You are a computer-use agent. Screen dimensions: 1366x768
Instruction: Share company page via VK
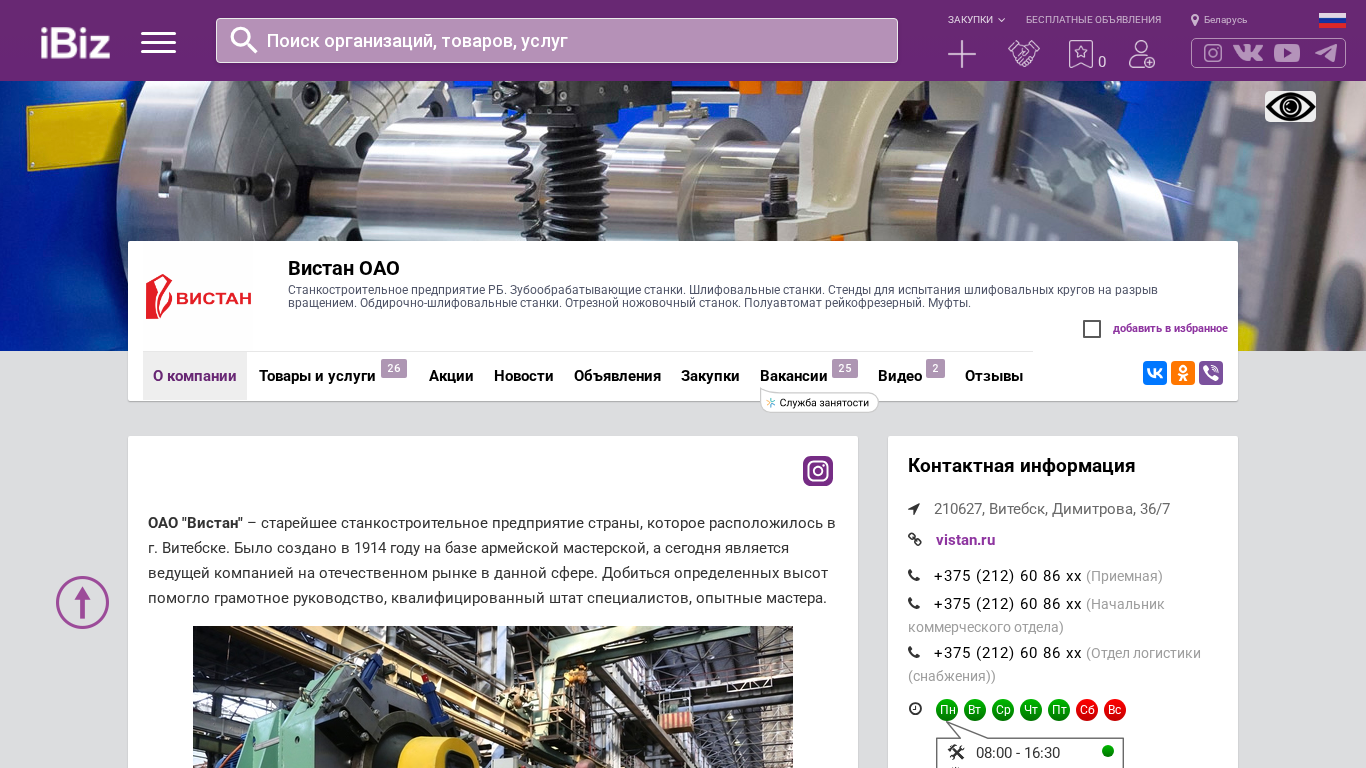(1155, 373)
